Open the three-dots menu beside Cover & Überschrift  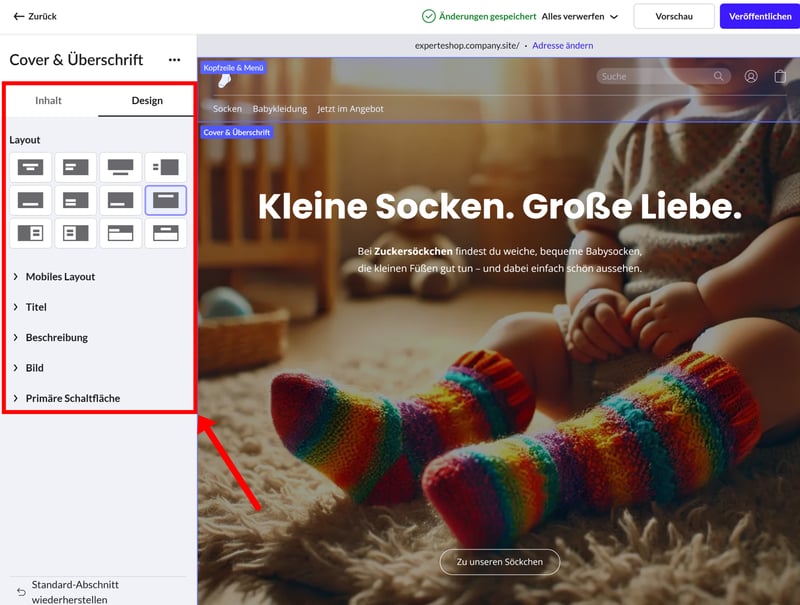coord(175,60)
